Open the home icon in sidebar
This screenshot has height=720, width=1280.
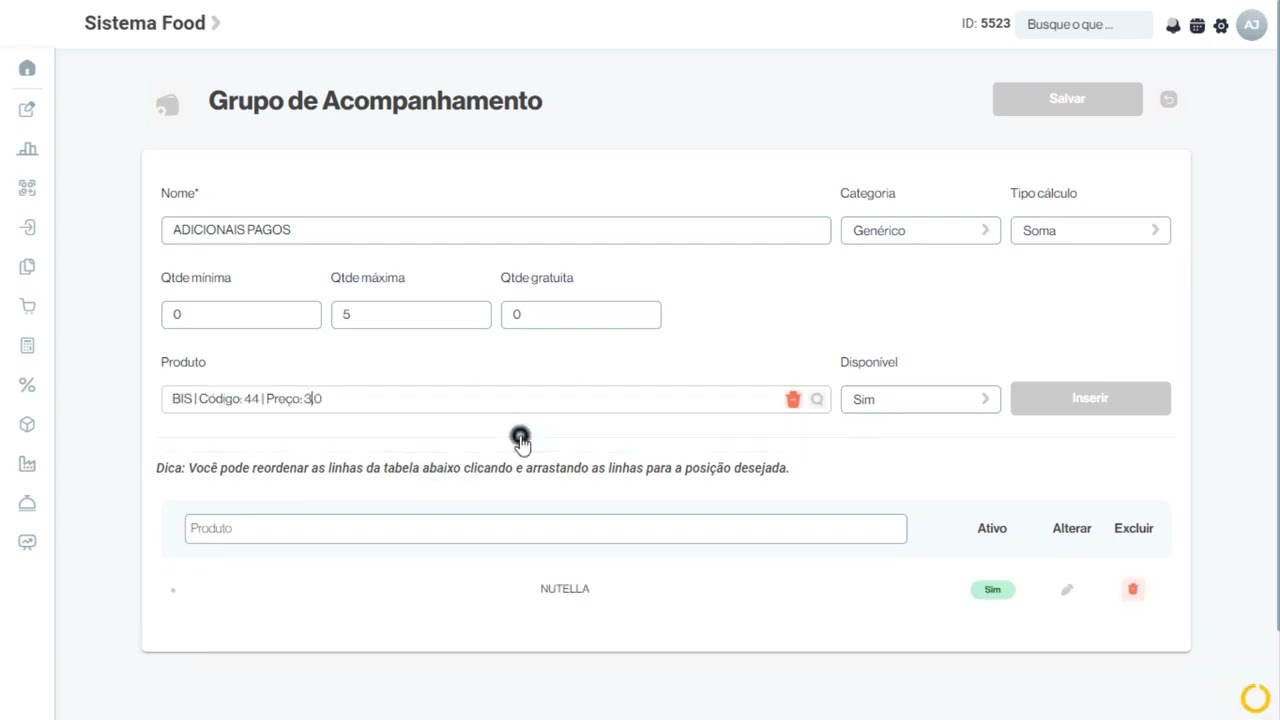tap(27, 68)
